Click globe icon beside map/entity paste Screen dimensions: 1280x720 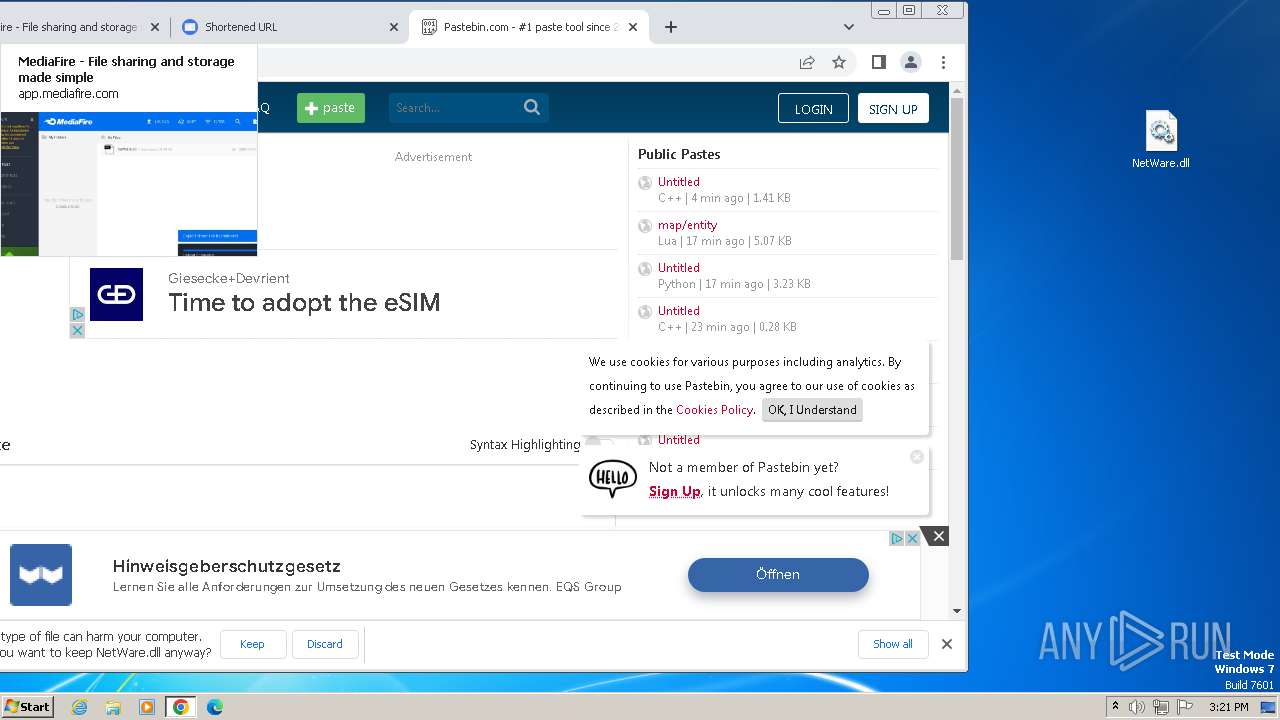[x=645, y=226]
